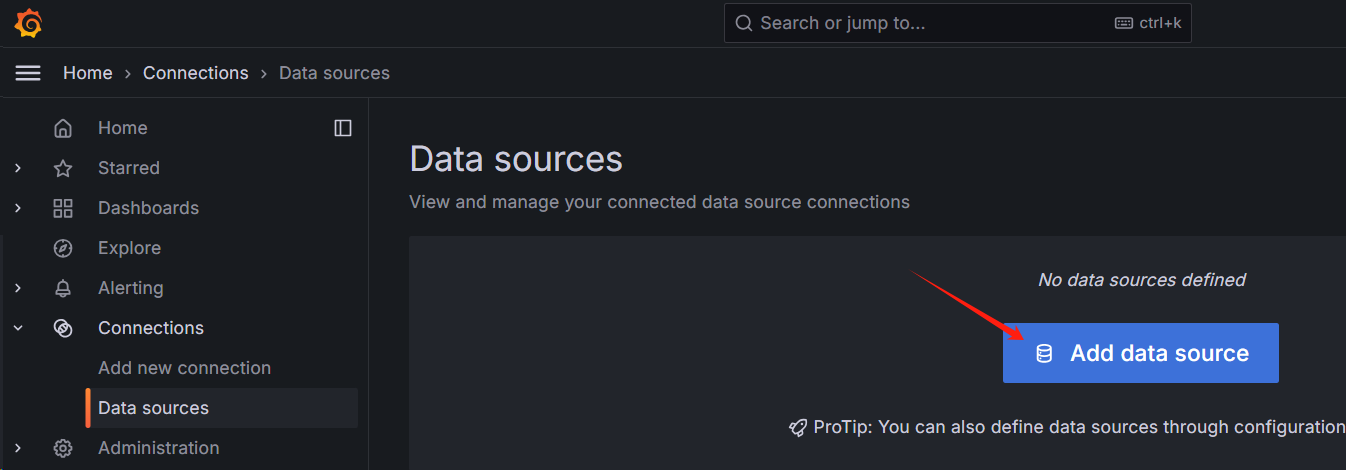The height and width of the screenshot is (470, 1346).
Task: Expand the Dashboards section chevron
Action: (x=18, y=208)
